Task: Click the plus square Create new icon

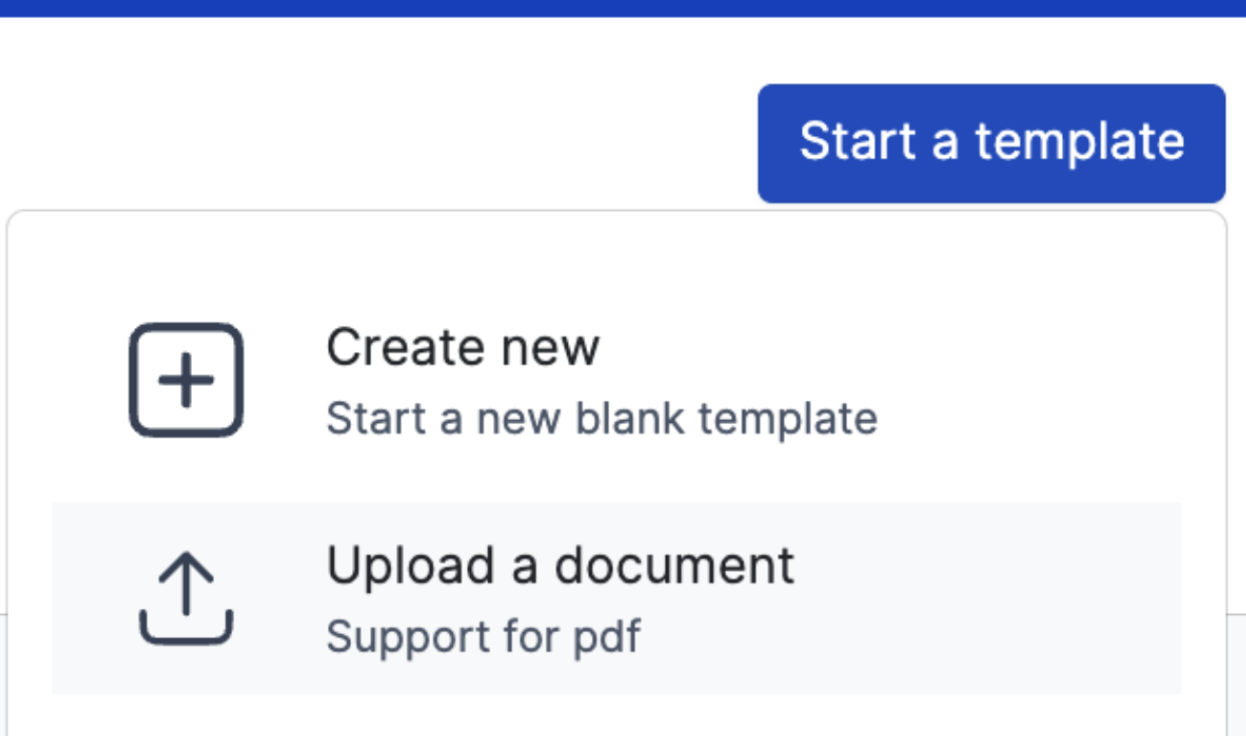Action: tap(186, 380)
